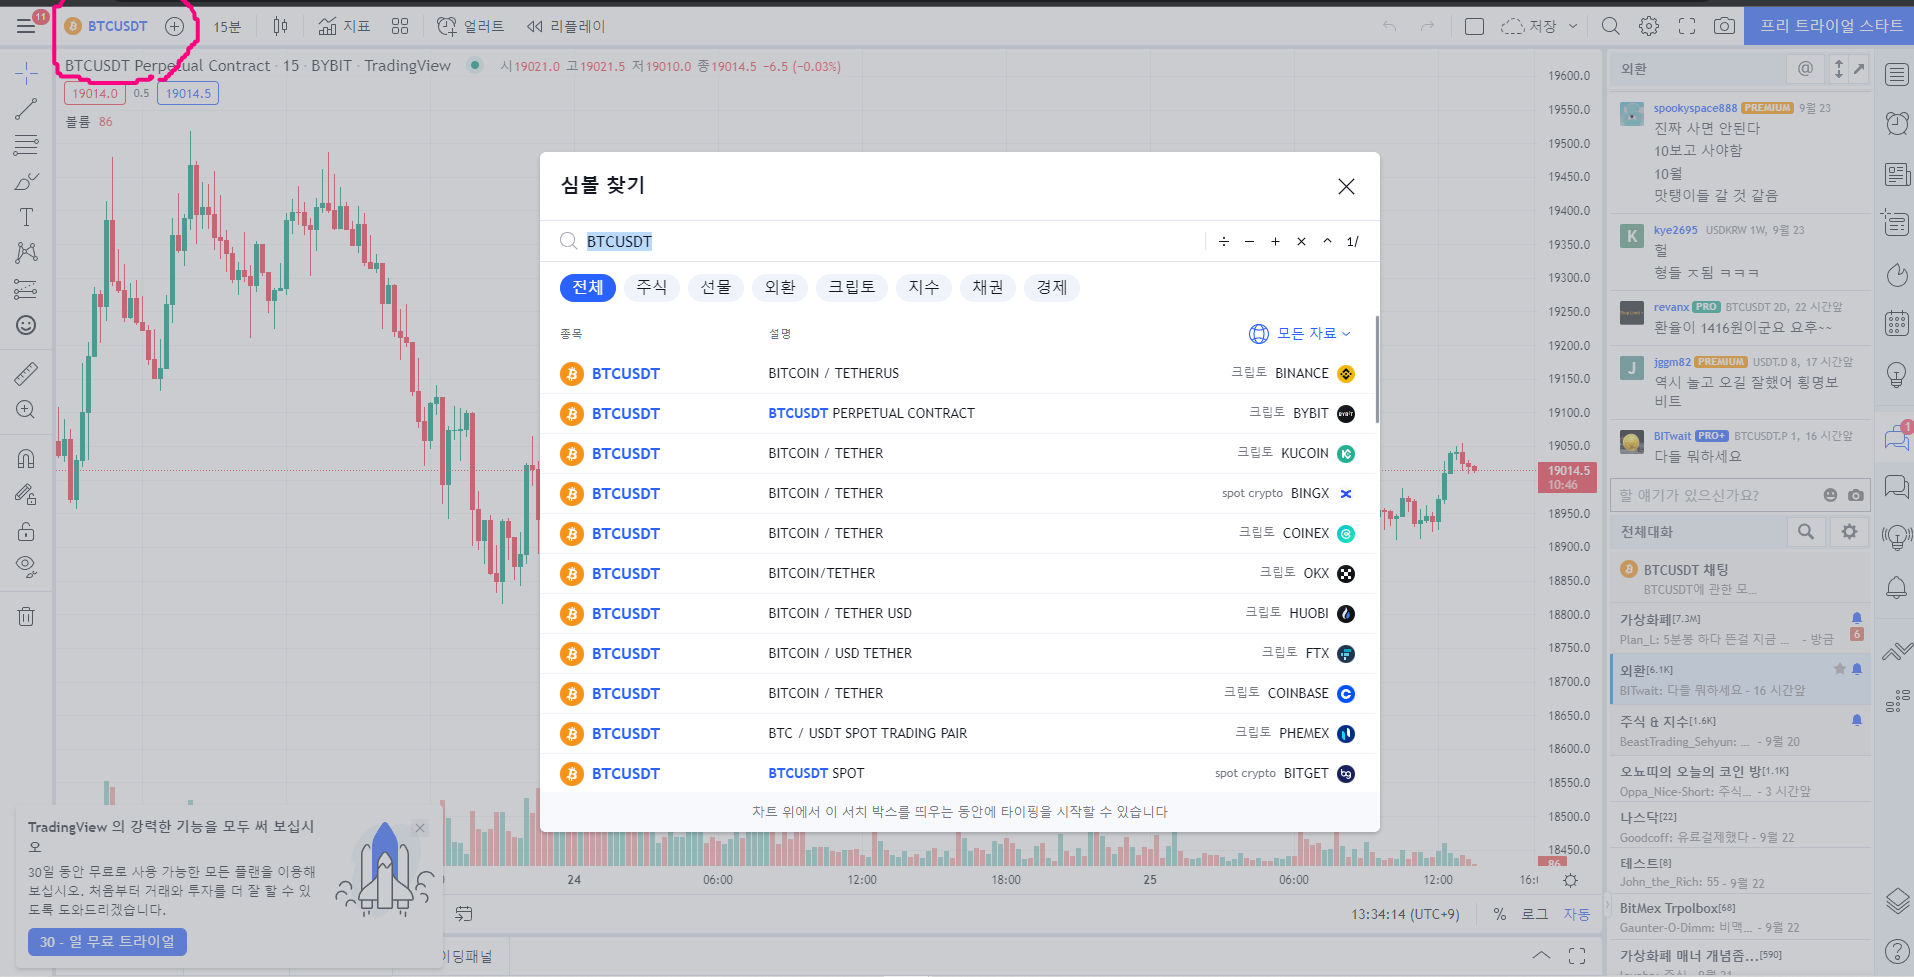Expand the 모든 자료 source dropdown
The width and height of the screenshot is (1914, 977).
(x=1300, y=334)
